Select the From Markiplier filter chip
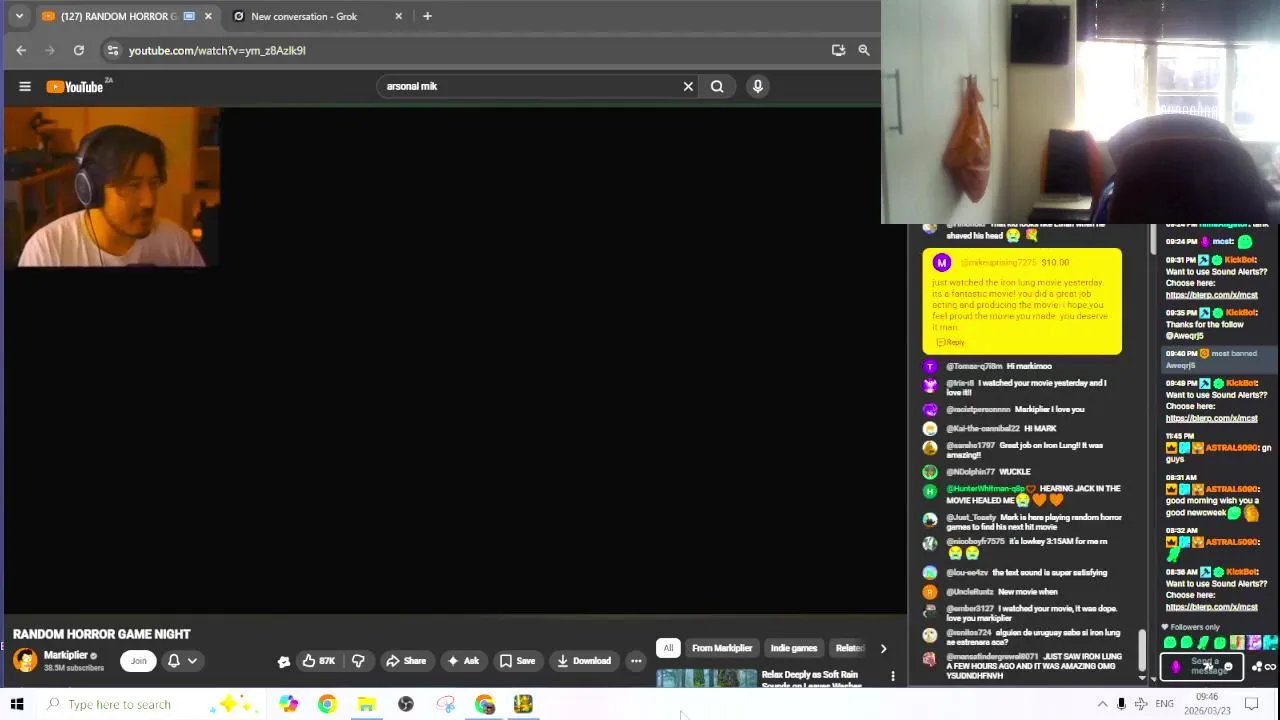1280x720 pixels. coord(722,648)
